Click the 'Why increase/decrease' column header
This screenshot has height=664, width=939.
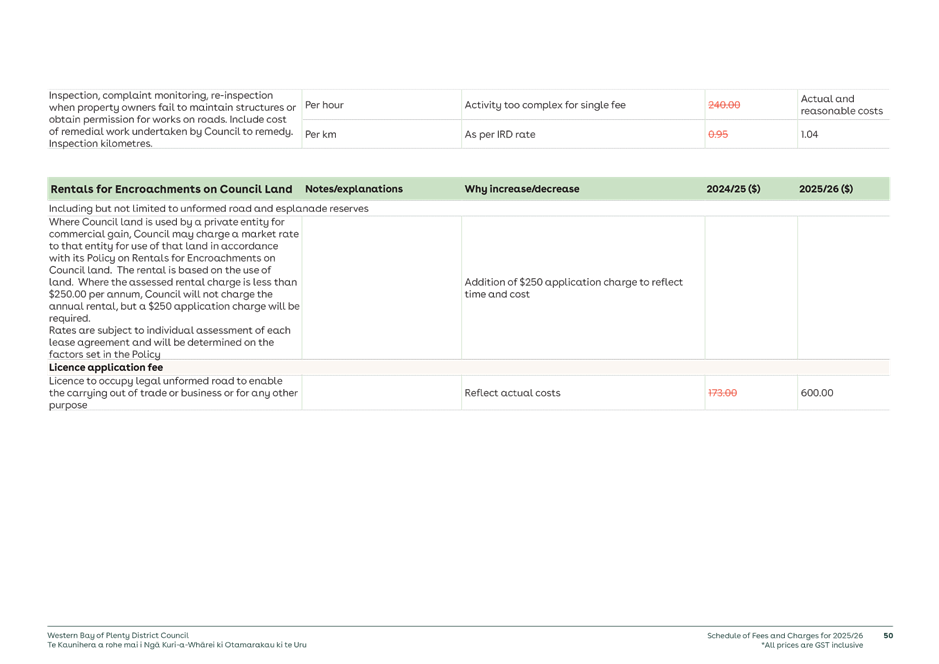pos(521,189)
